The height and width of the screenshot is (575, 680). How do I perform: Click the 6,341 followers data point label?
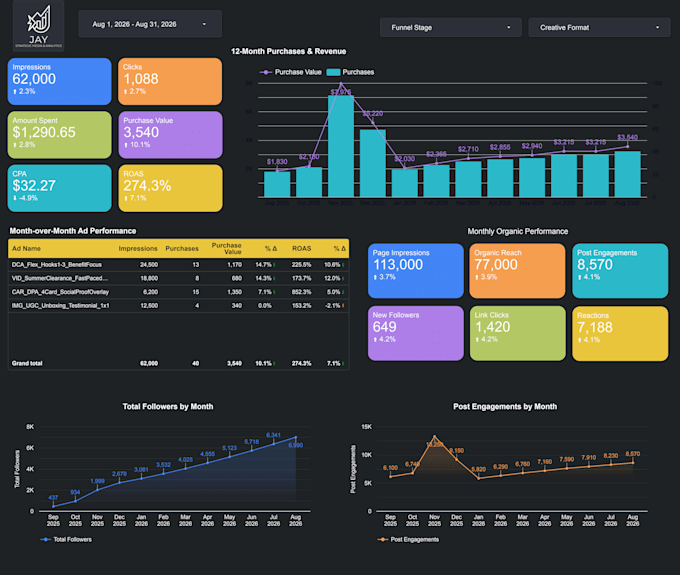point(273,435)
